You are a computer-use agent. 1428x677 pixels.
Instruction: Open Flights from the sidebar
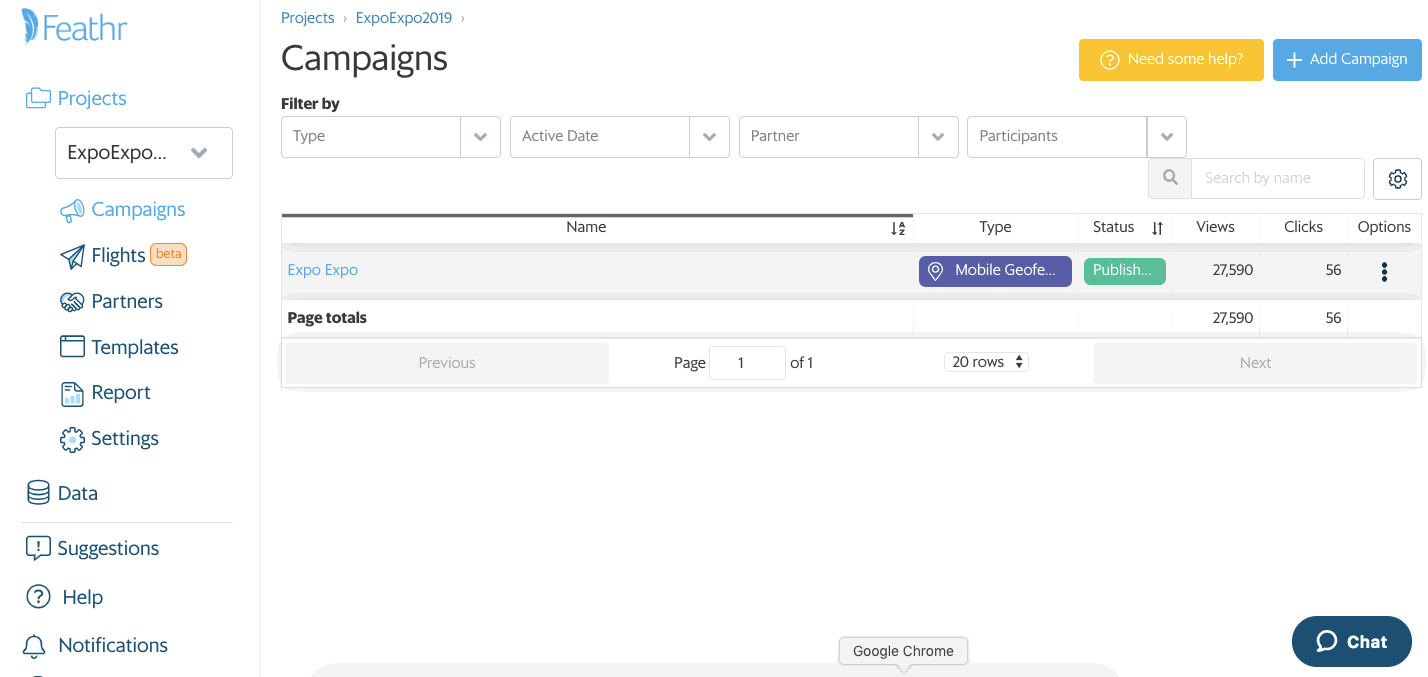pos(117,256)
